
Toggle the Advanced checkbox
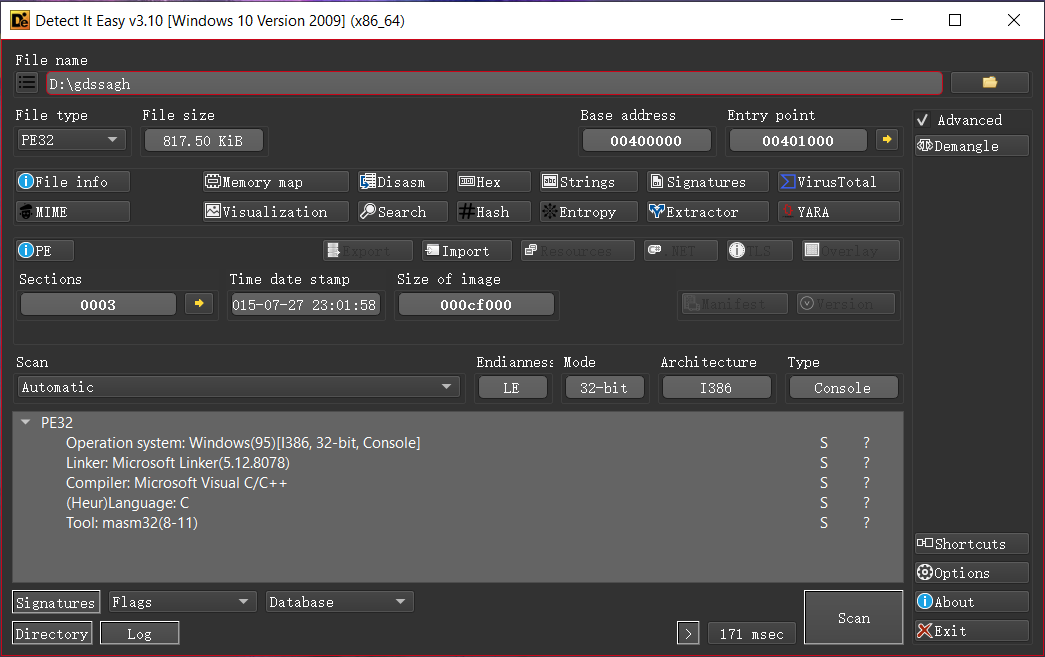click(x=923, y=120)
